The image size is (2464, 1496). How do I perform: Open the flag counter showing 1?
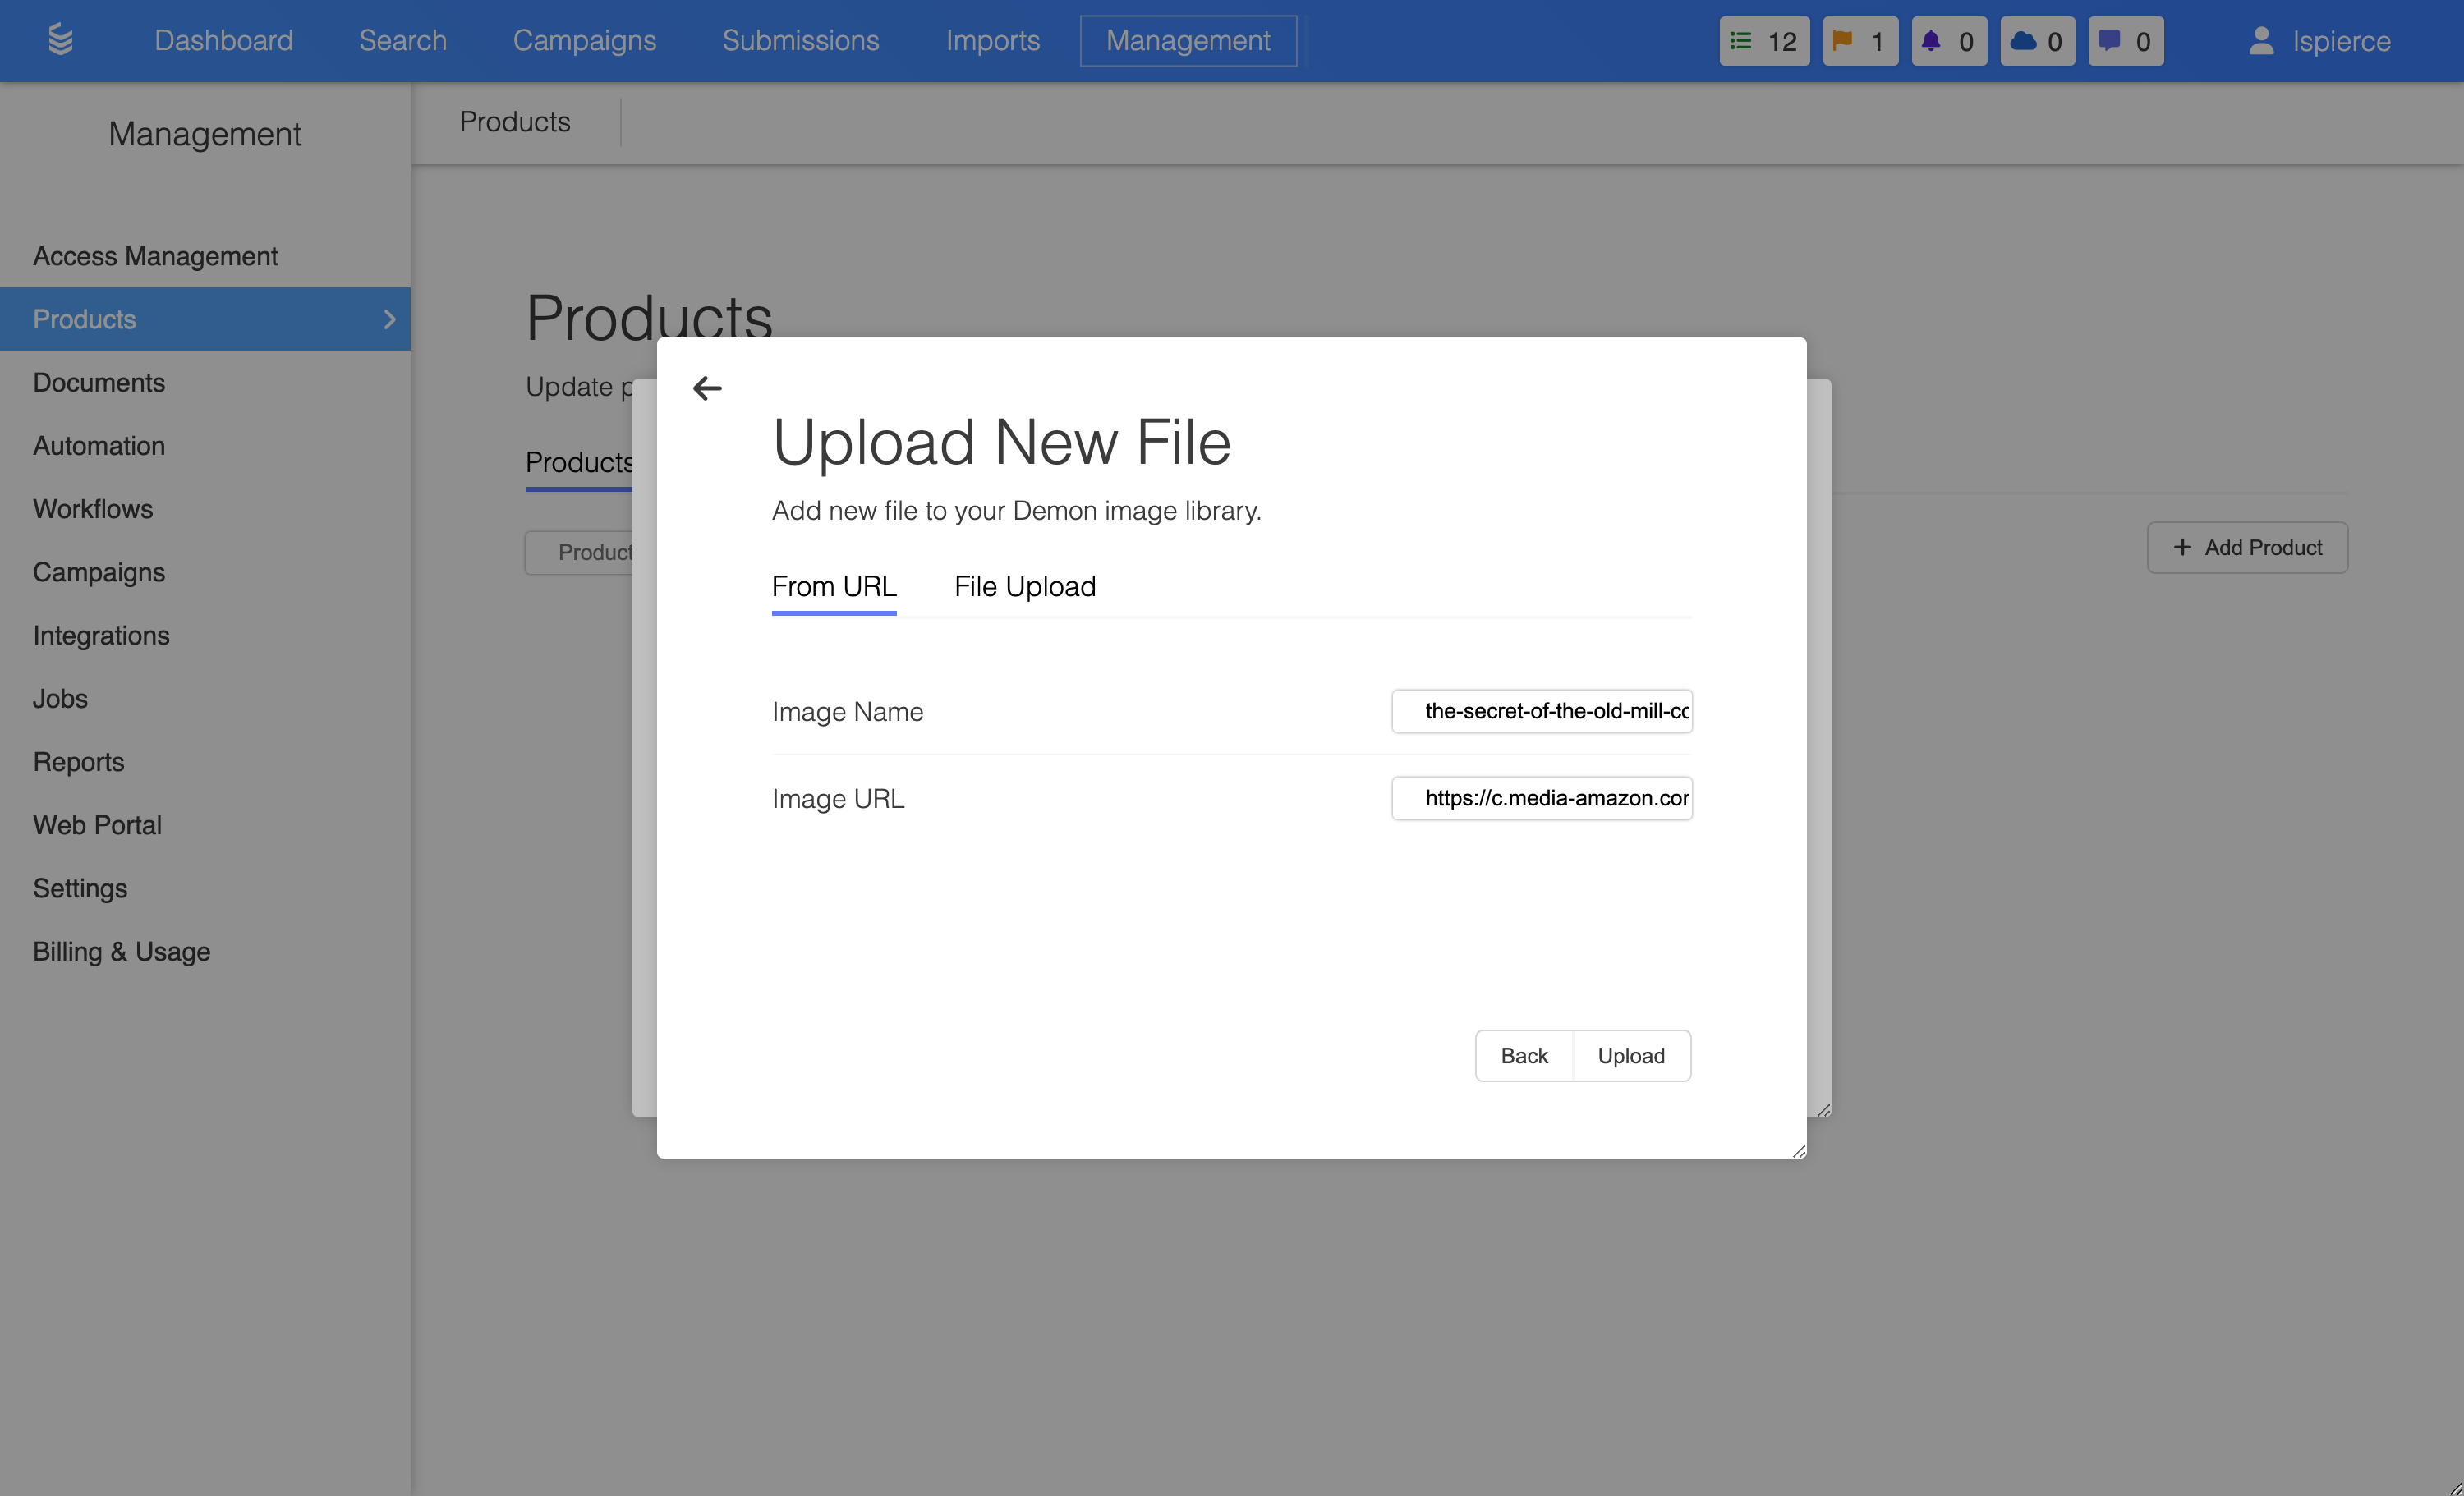(1859, 41)
